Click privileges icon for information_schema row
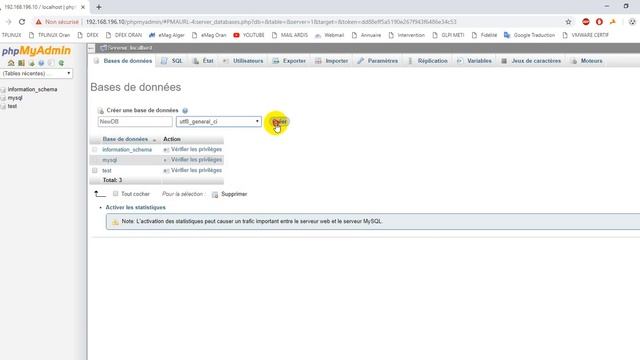The height and width of the screenshot is (360, 640). (x=166, y=150)
